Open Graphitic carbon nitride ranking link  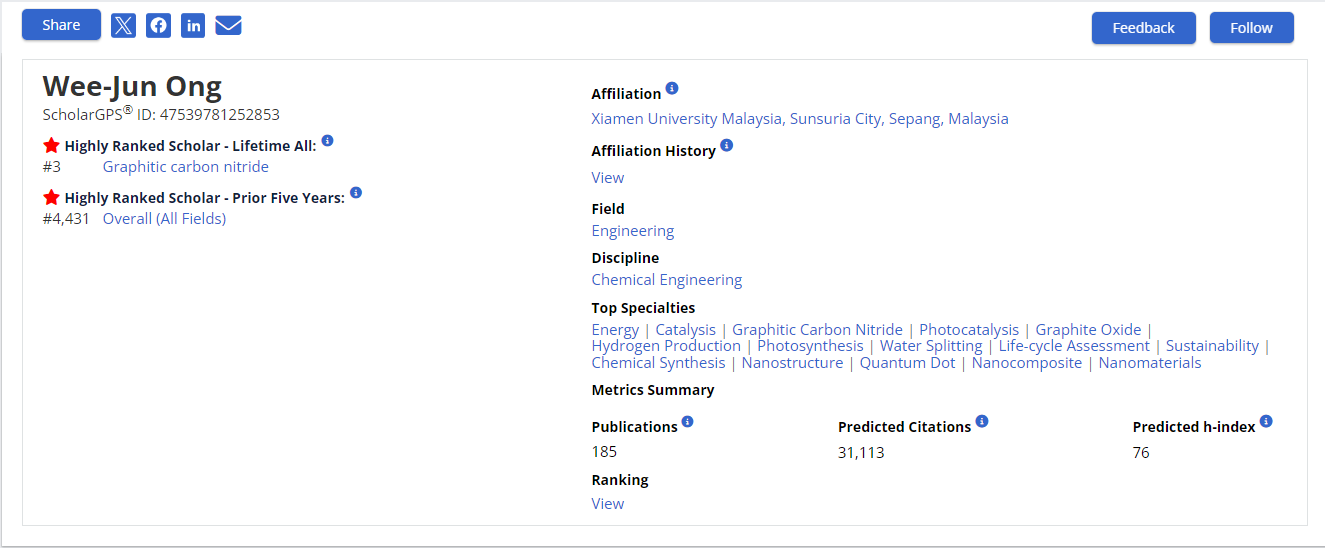[186, 167]
